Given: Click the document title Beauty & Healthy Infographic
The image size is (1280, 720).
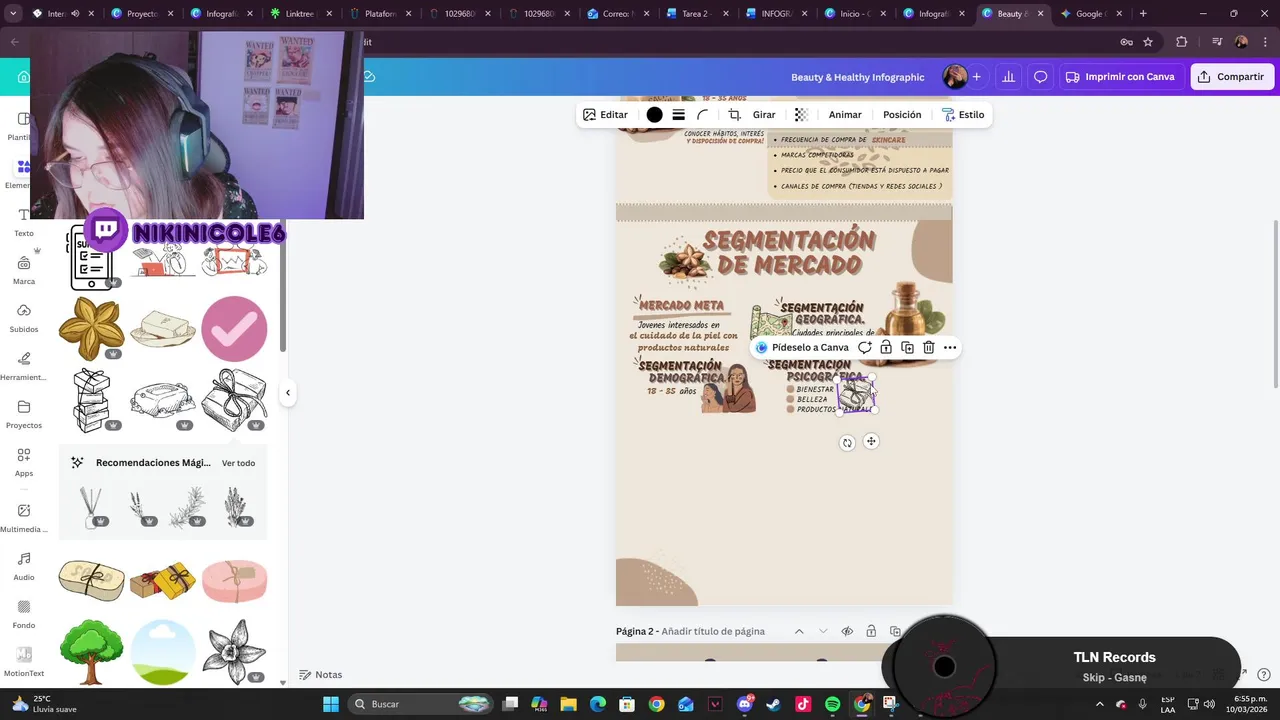Looking at the screenshot, I should point(858,77).
